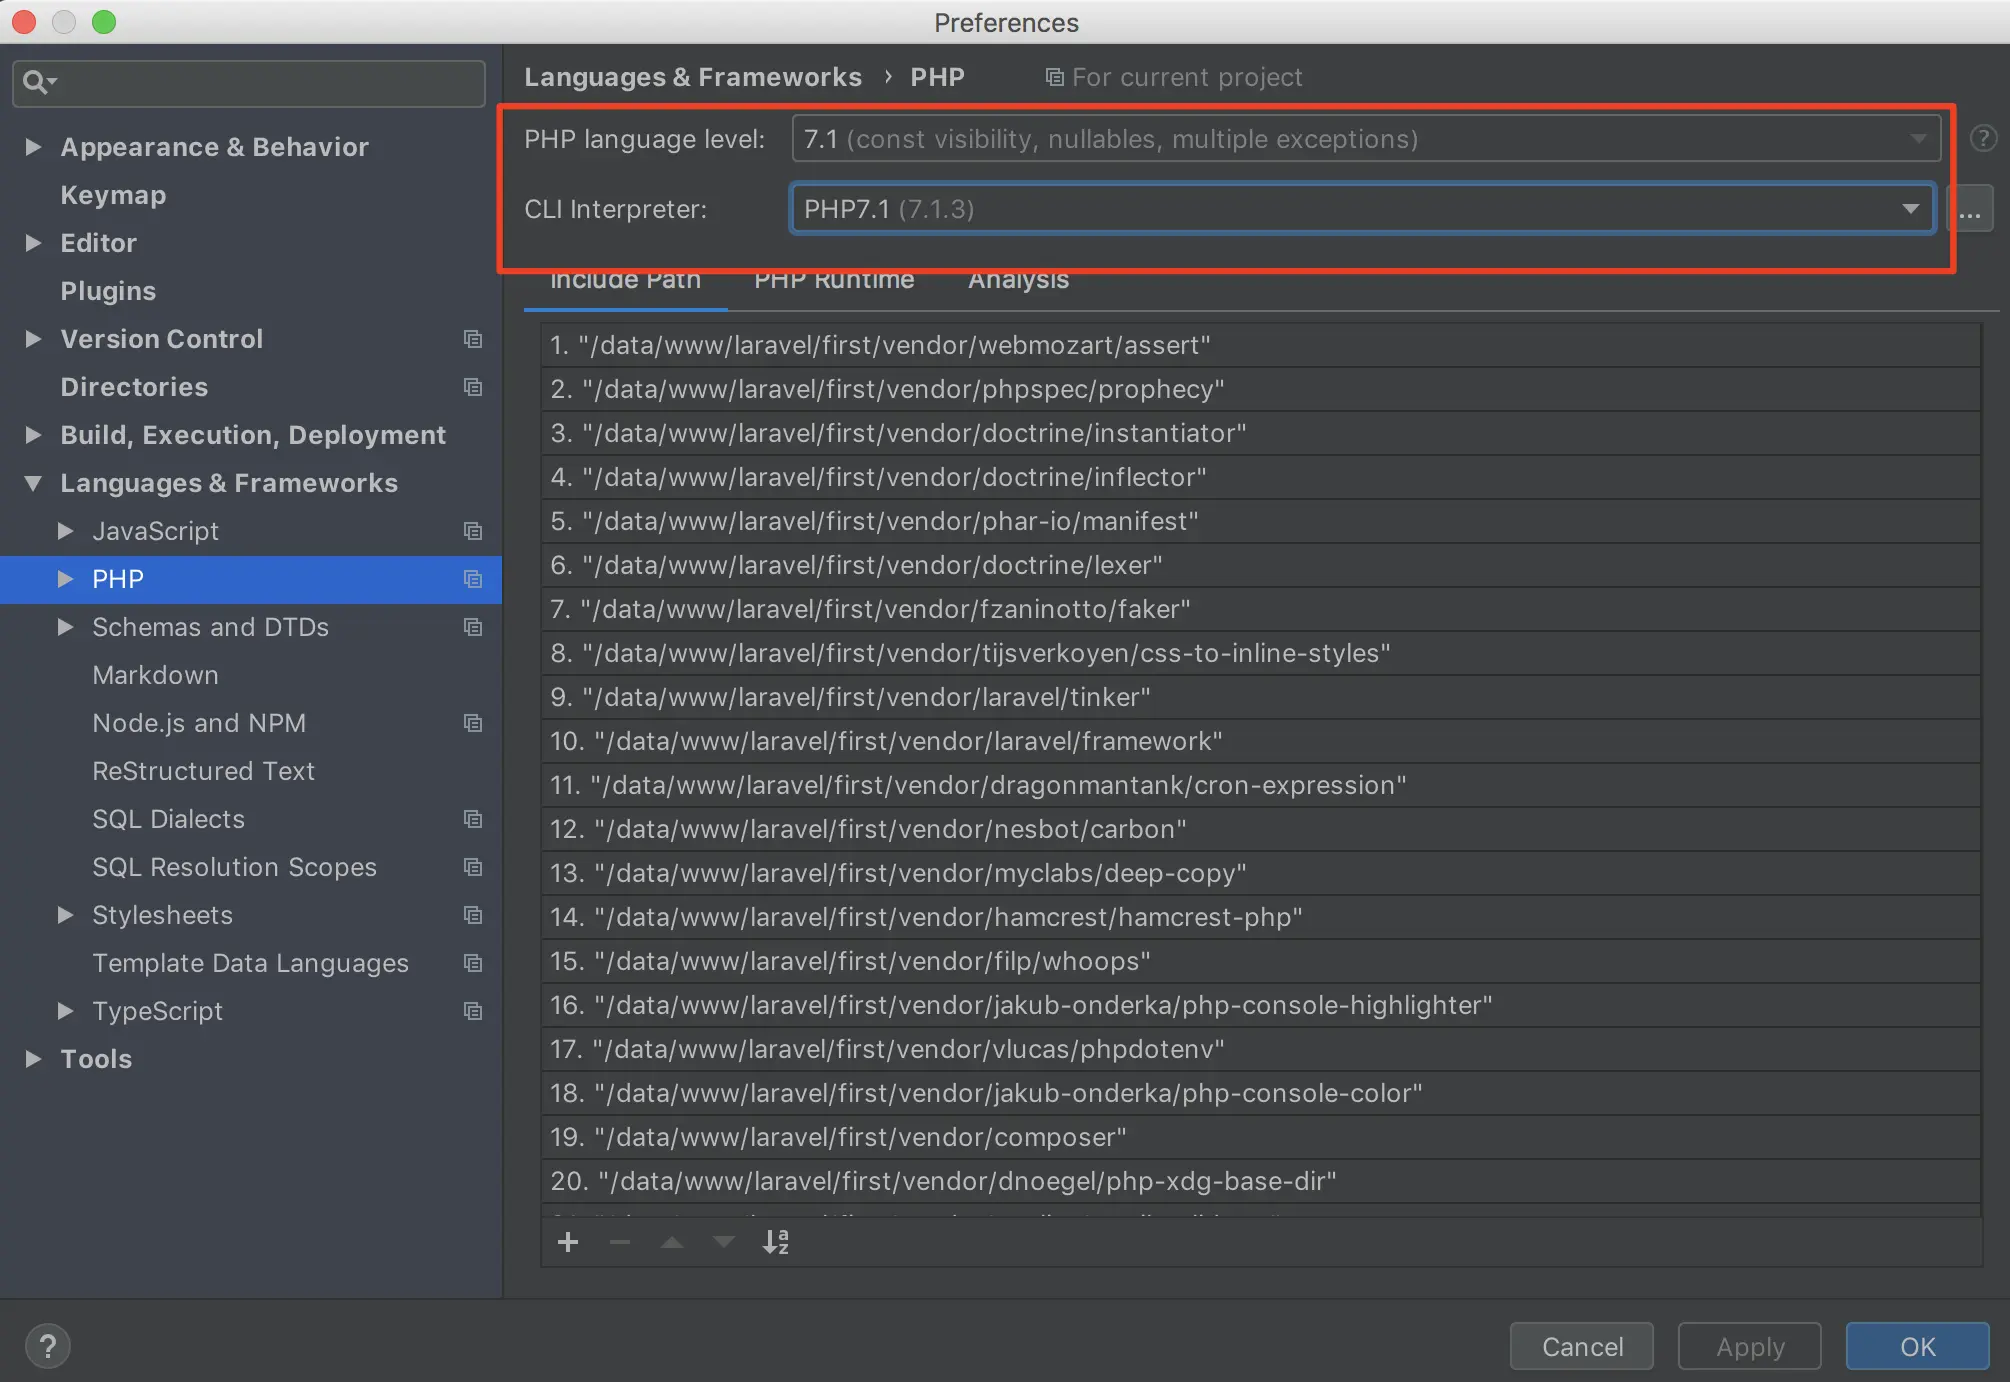Screen dimensions: 2010x1382
Task: Open CLI interpreter browse ellipsis button
Action: (1969, 209)
